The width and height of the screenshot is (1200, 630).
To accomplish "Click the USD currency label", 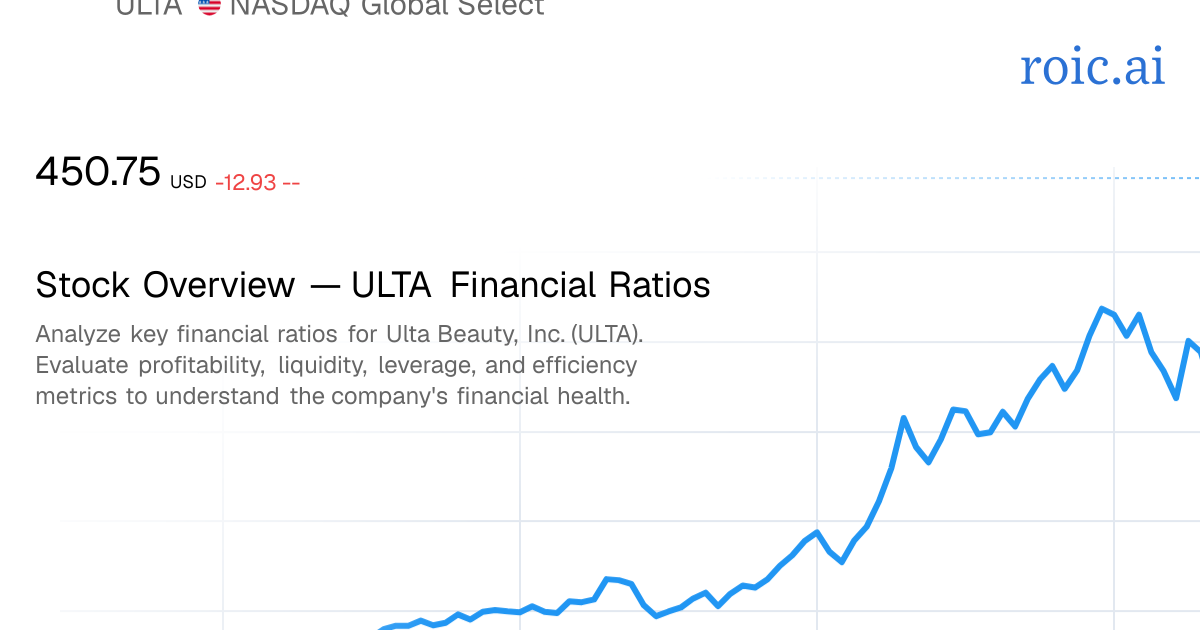I will click(x=188, y=182).
